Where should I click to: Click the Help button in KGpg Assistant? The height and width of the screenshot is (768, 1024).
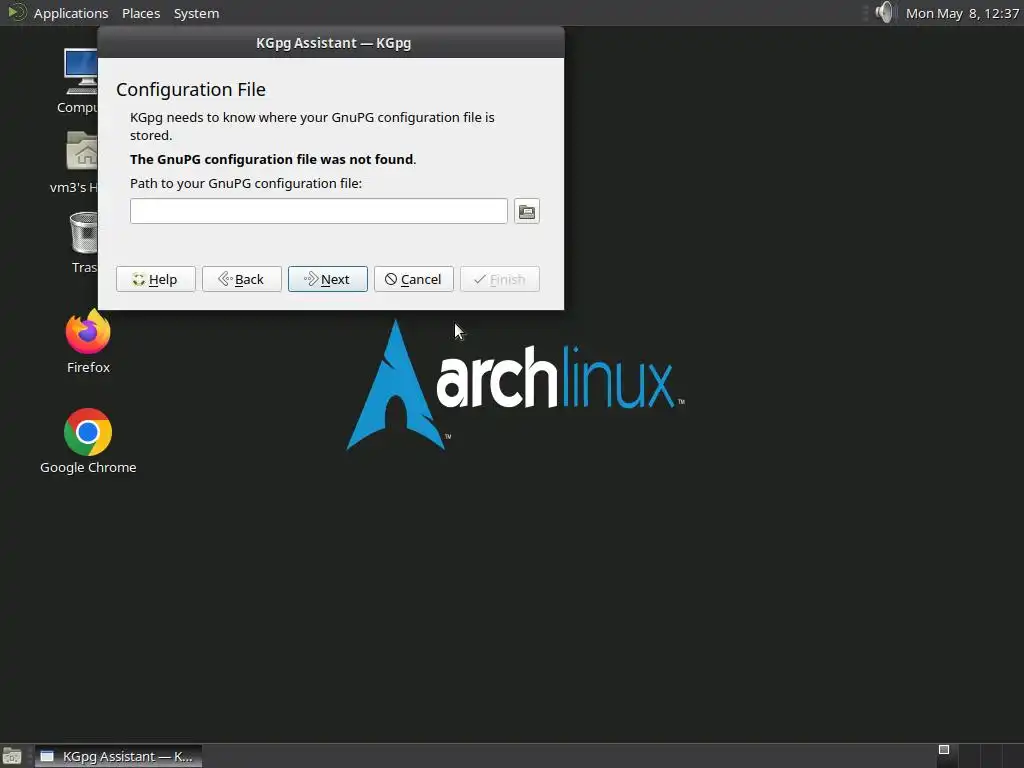[x=155, y=279]
